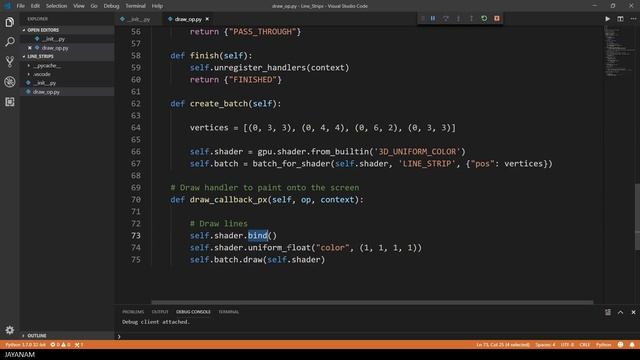The image size is (640, 360).
Task: Split the editor to the right
Action: (620, 19)
